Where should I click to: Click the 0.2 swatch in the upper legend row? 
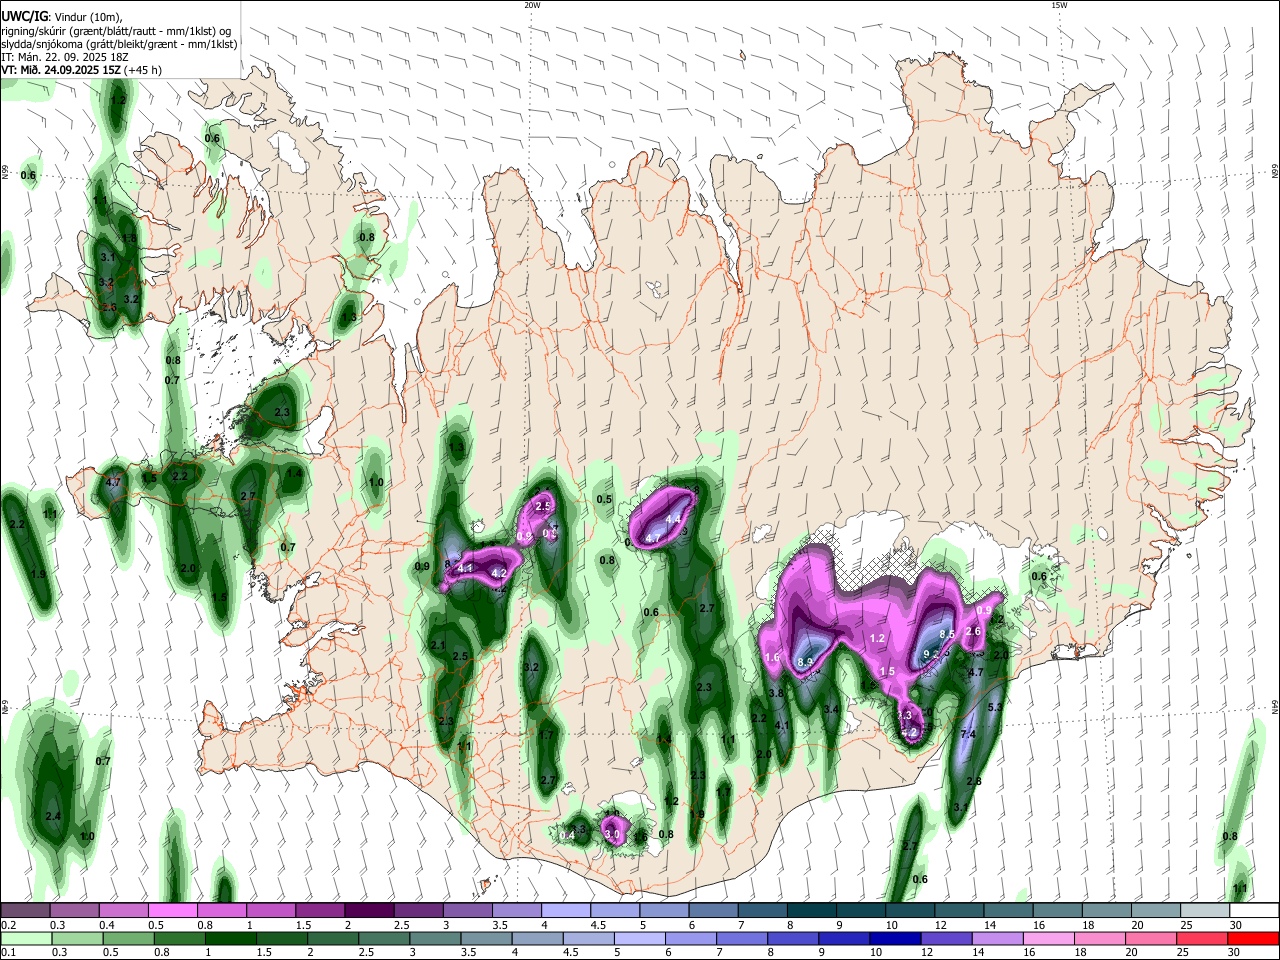(26, 910)
